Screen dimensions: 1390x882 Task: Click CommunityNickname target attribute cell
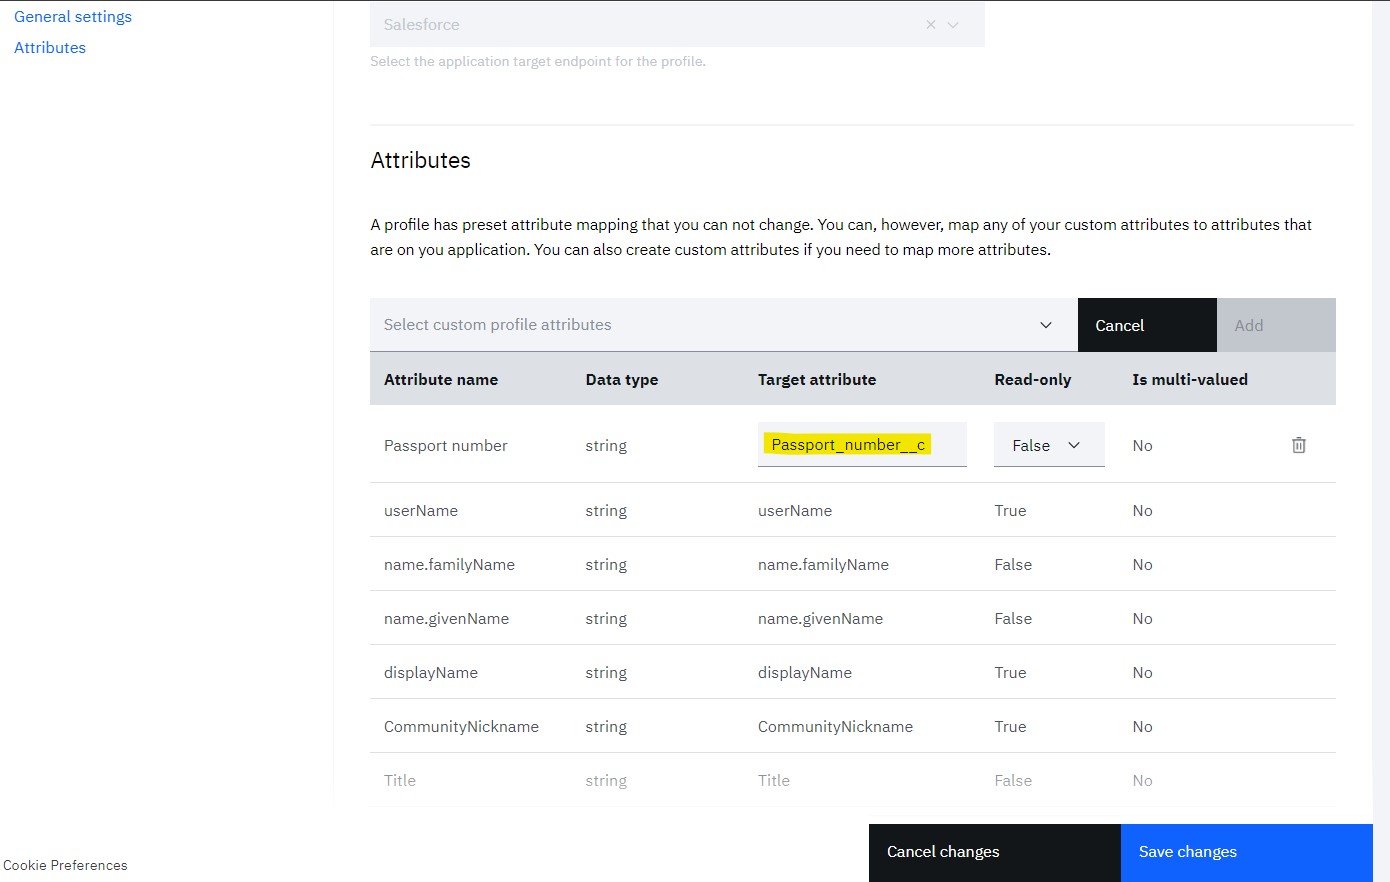[835, 727]
